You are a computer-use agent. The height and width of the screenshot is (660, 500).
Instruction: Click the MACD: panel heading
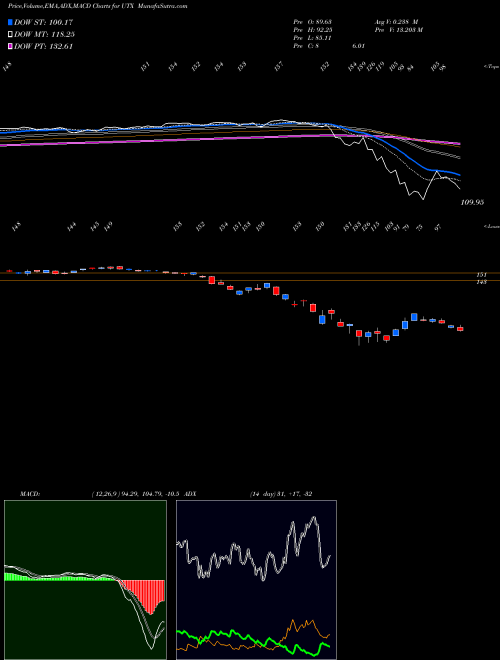click(30, 494)
